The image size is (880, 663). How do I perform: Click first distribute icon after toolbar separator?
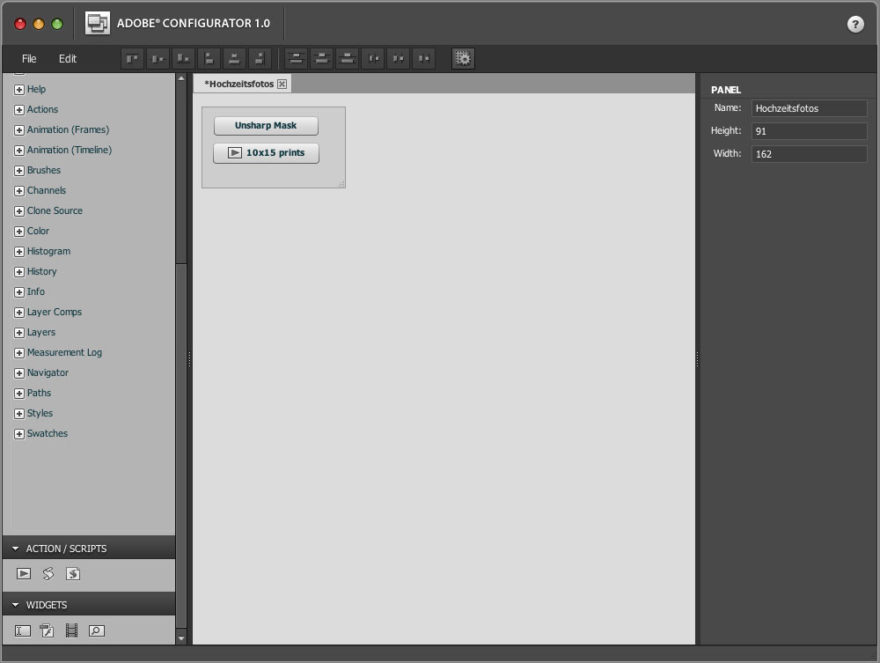point(296,58)
